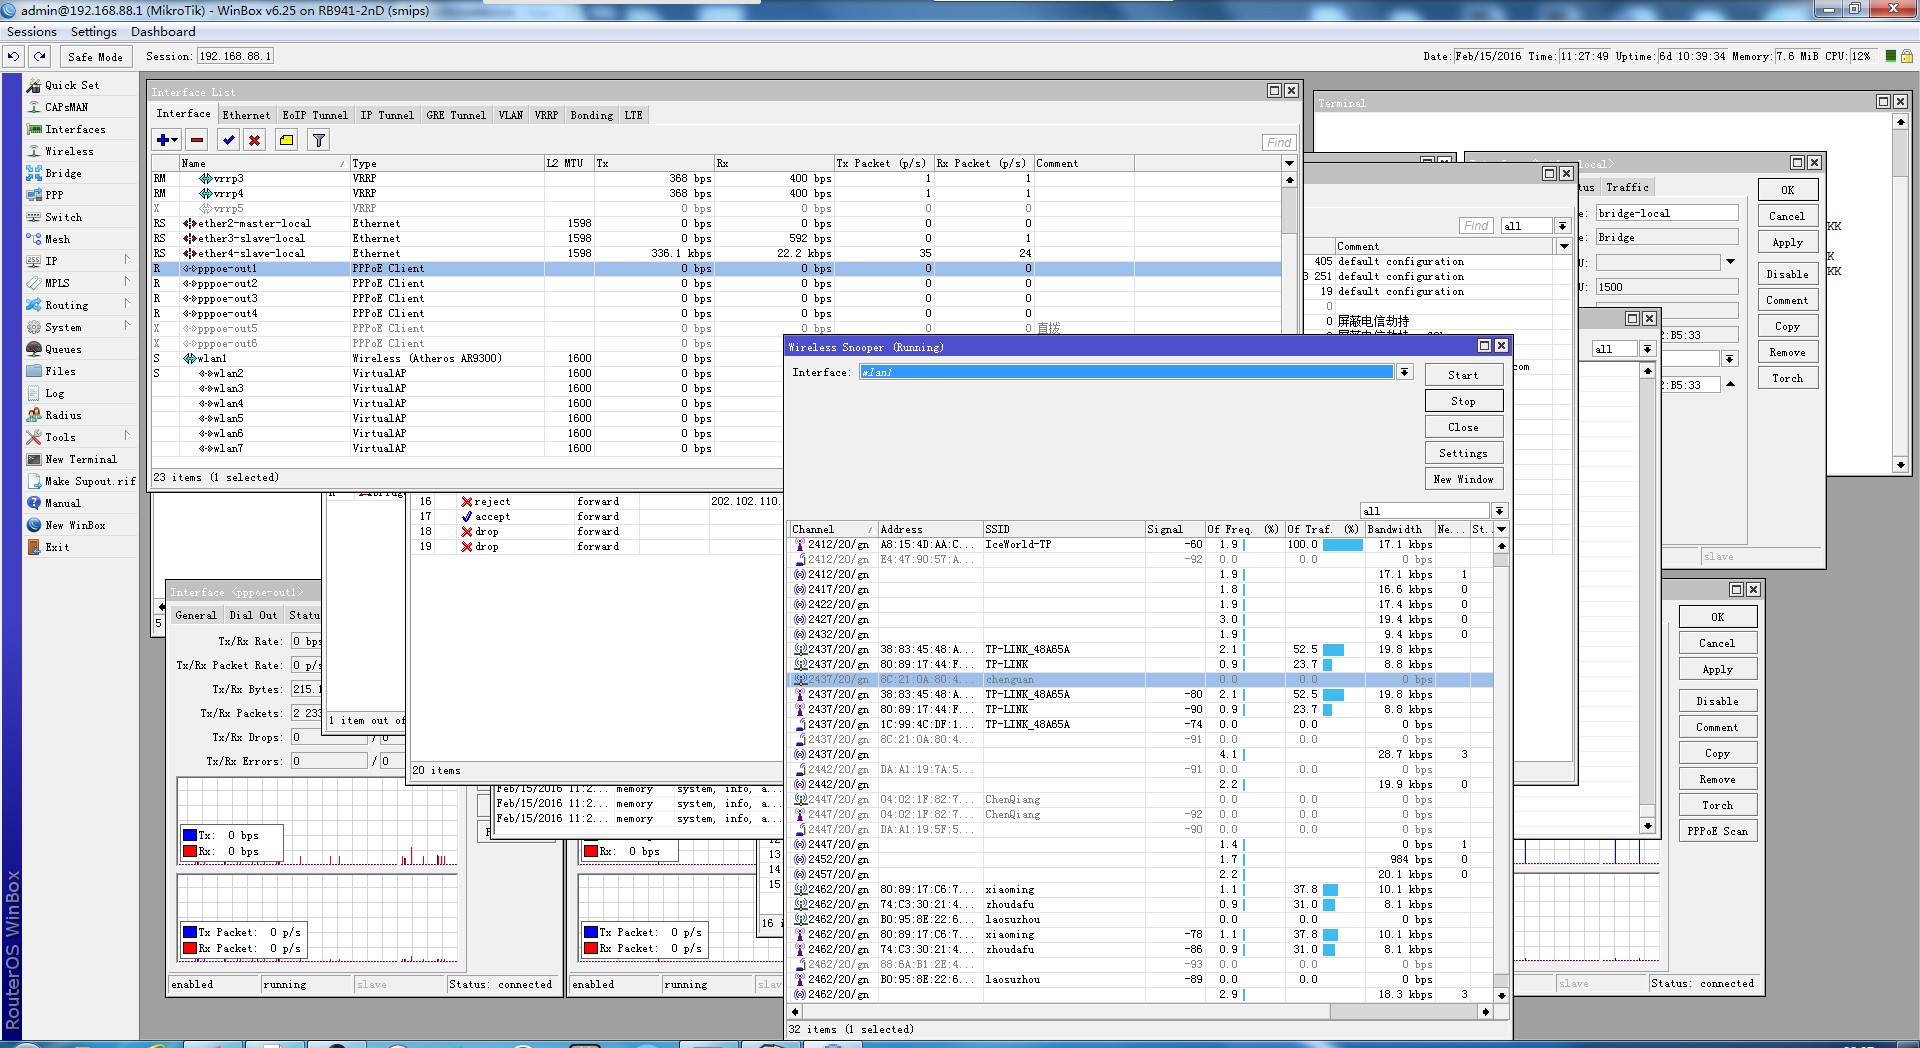Open Sessions menu
Screen dimensions: 1920x1048
point(32,32)
